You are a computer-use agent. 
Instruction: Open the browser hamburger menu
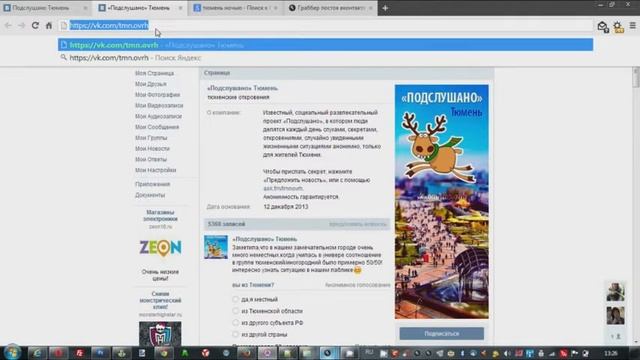point(633,25)
